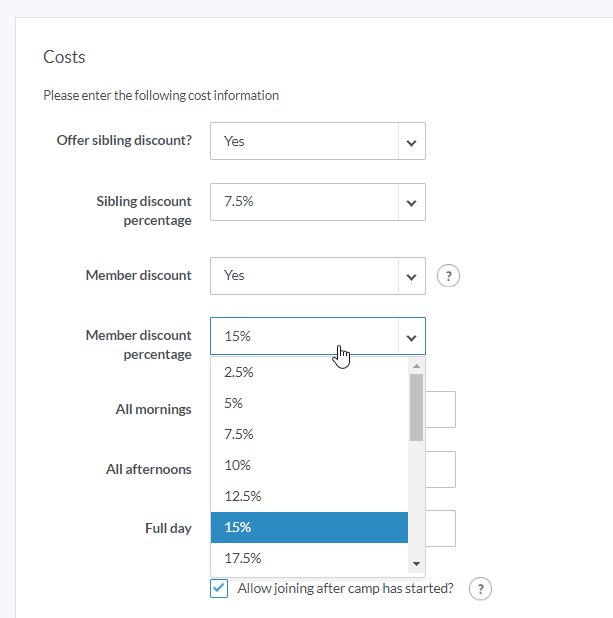Image resolution: width=613 pixels, height=618 pixels.
Task: Toggle Allow joining after camp has started checkbox
Action: click(x=219, y=588)
